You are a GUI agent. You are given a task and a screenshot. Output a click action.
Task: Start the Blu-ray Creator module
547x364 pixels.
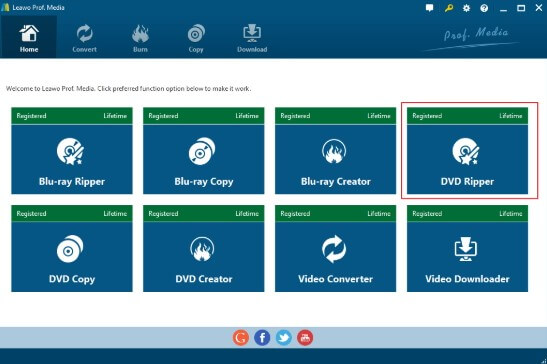coord(336,150)
